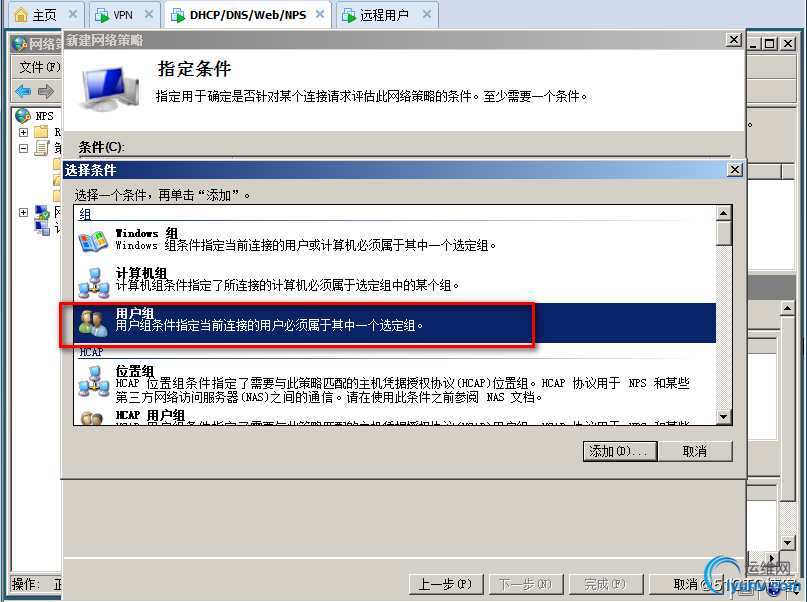Click the conditions list scrollbar down arrow
The width and height of the screenshot is (807, 602).
[x=724, y=417]
